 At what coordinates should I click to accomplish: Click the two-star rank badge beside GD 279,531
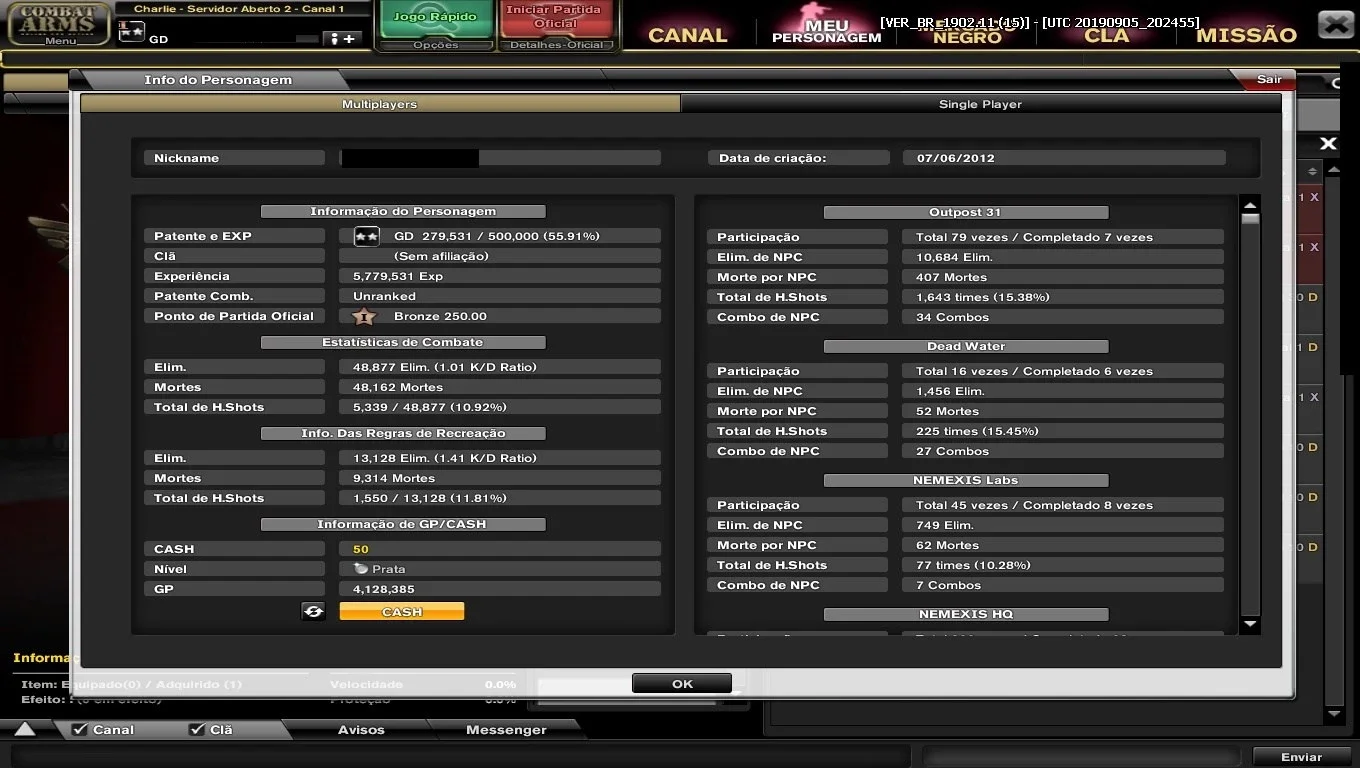click(366, 237)
